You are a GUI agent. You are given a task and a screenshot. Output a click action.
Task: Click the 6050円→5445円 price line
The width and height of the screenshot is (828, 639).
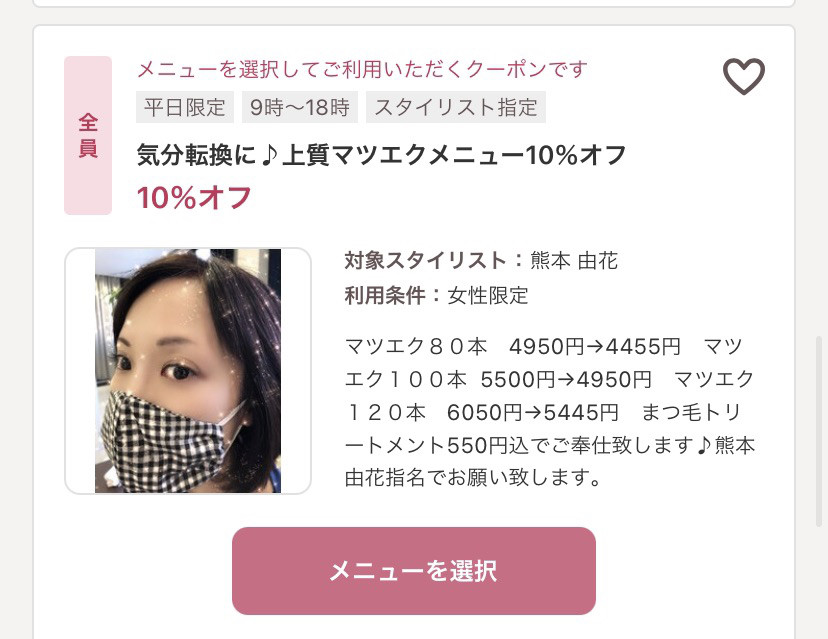[532, 412]
